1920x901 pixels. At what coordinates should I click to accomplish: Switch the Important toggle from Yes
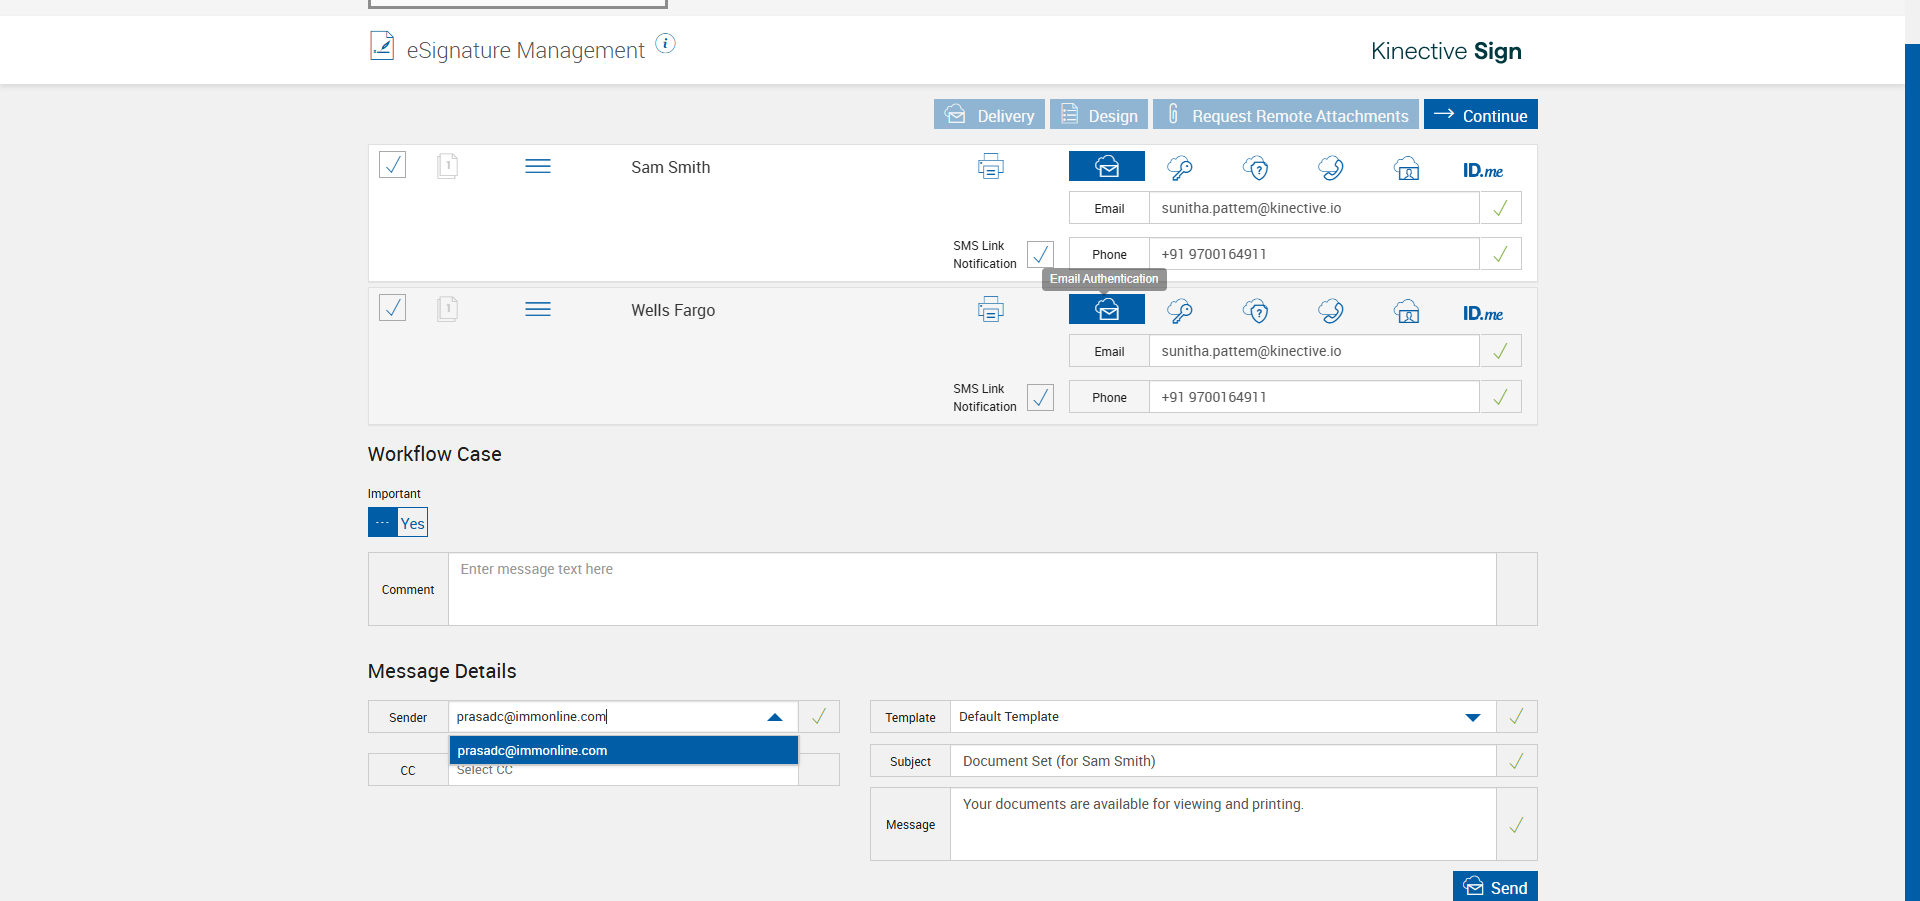(x=398, y=522)
